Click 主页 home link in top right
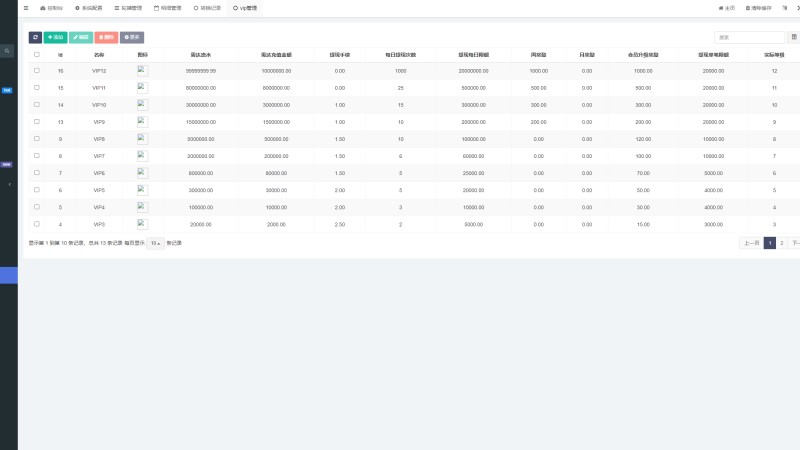The width and height of the screenshot is (800, 450). (x=727, y=8)
